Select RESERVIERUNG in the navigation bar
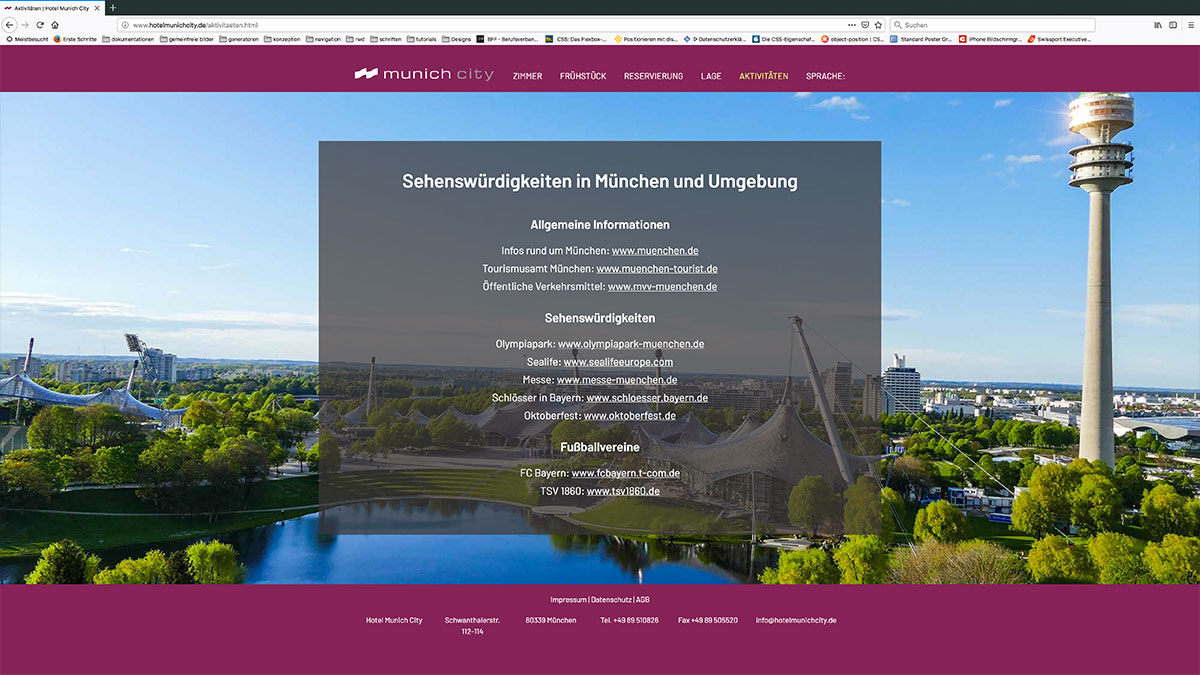 (653, 76)
